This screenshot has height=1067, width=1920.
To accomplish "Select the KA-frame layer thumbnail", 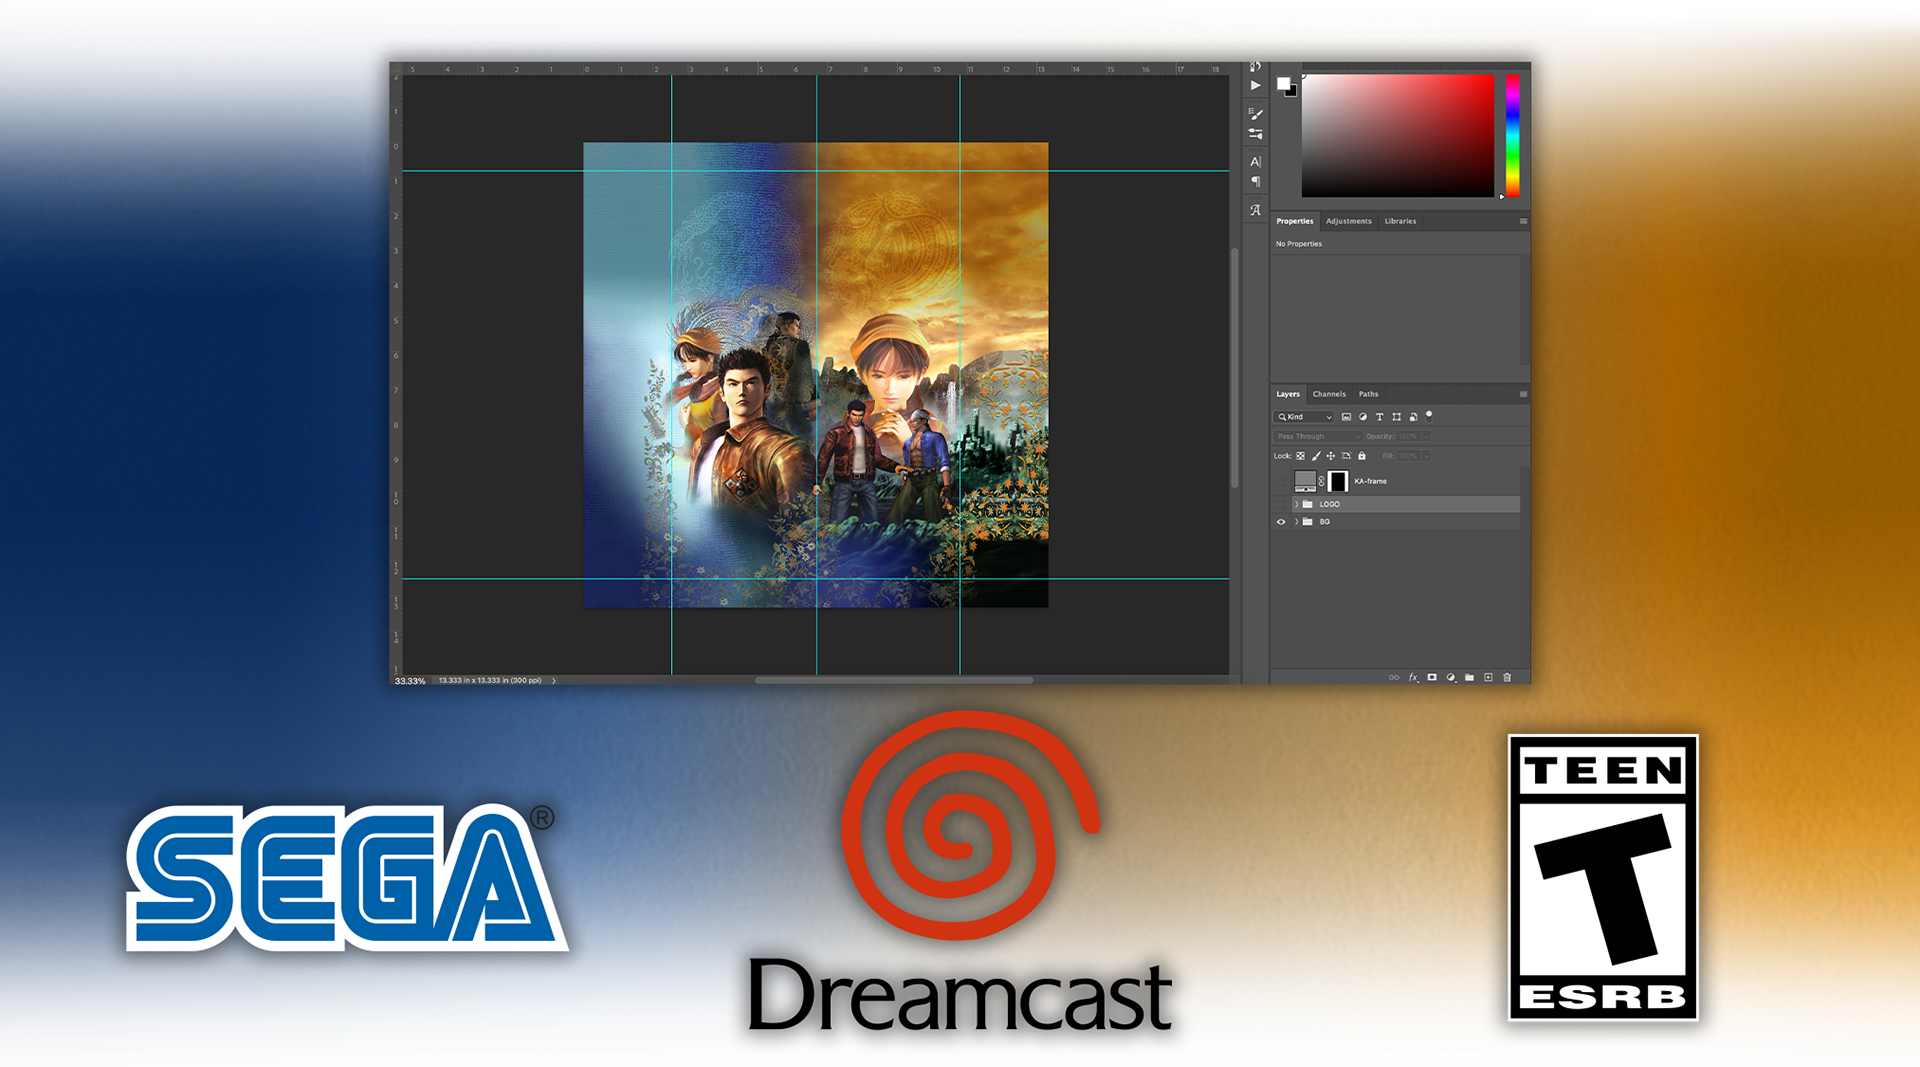I will (x=1305, y=481).
